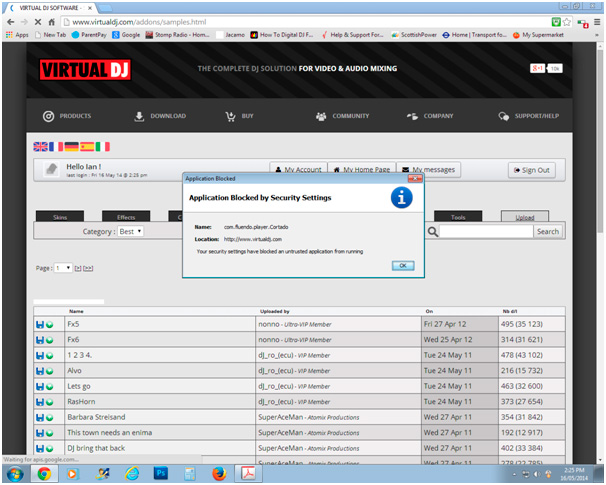This screenshot has width=606, height=485.
Task: Go to next page link
Action: [78, 268]
